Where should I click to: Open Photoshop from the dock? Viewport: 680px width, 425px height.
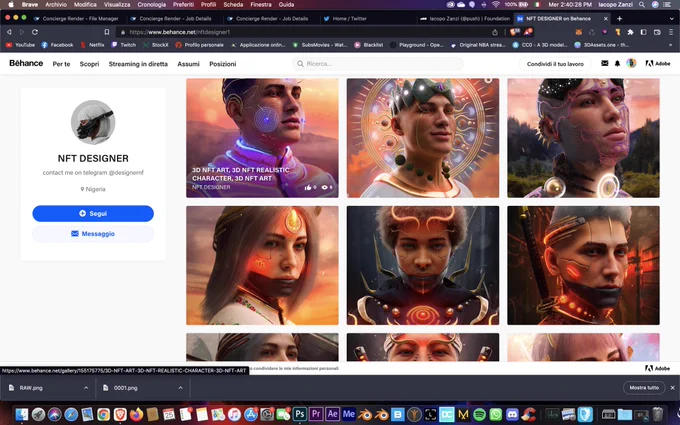point(299,414)
